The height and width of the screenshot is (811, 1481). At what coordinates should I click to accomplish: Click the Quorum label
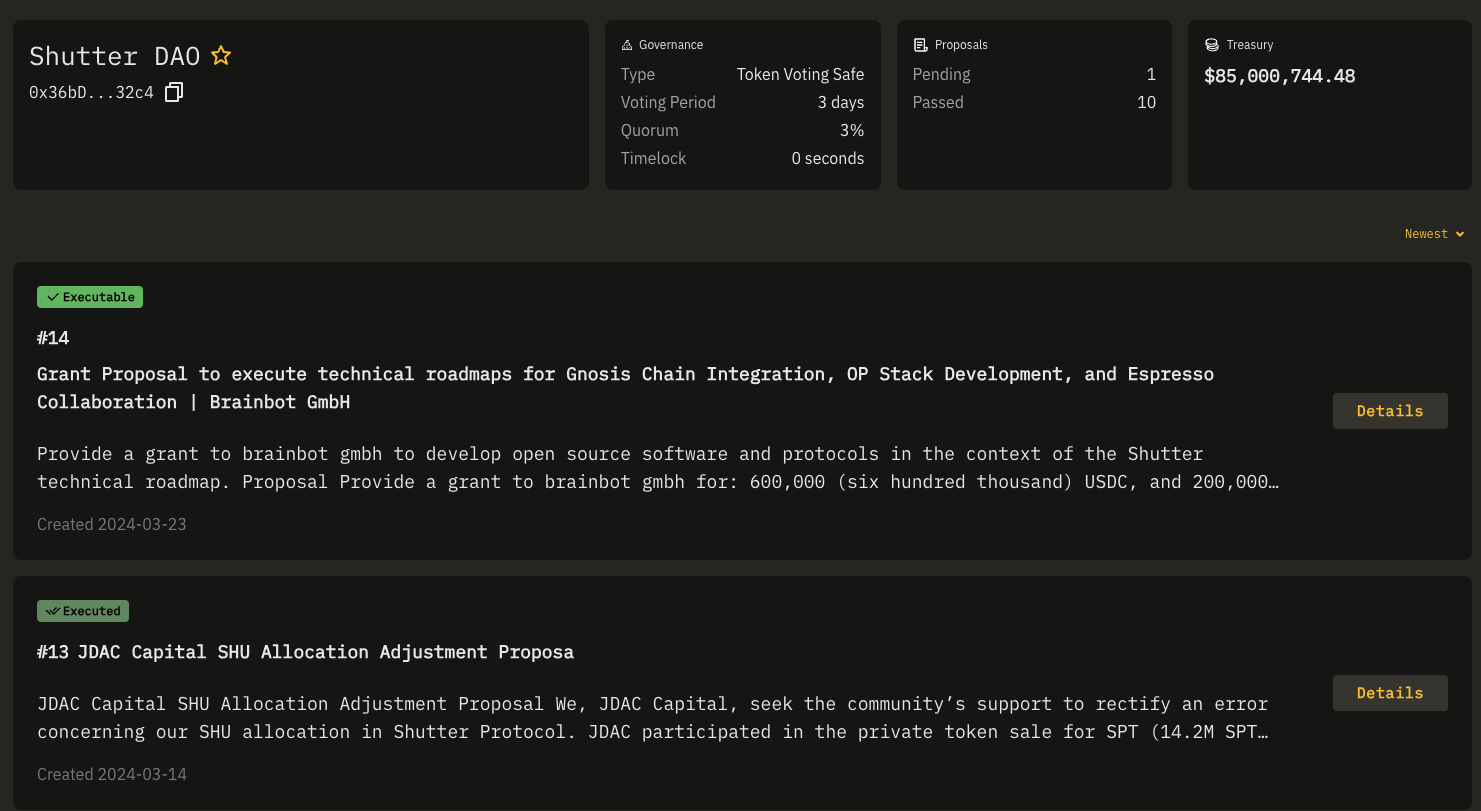[650, 130]
